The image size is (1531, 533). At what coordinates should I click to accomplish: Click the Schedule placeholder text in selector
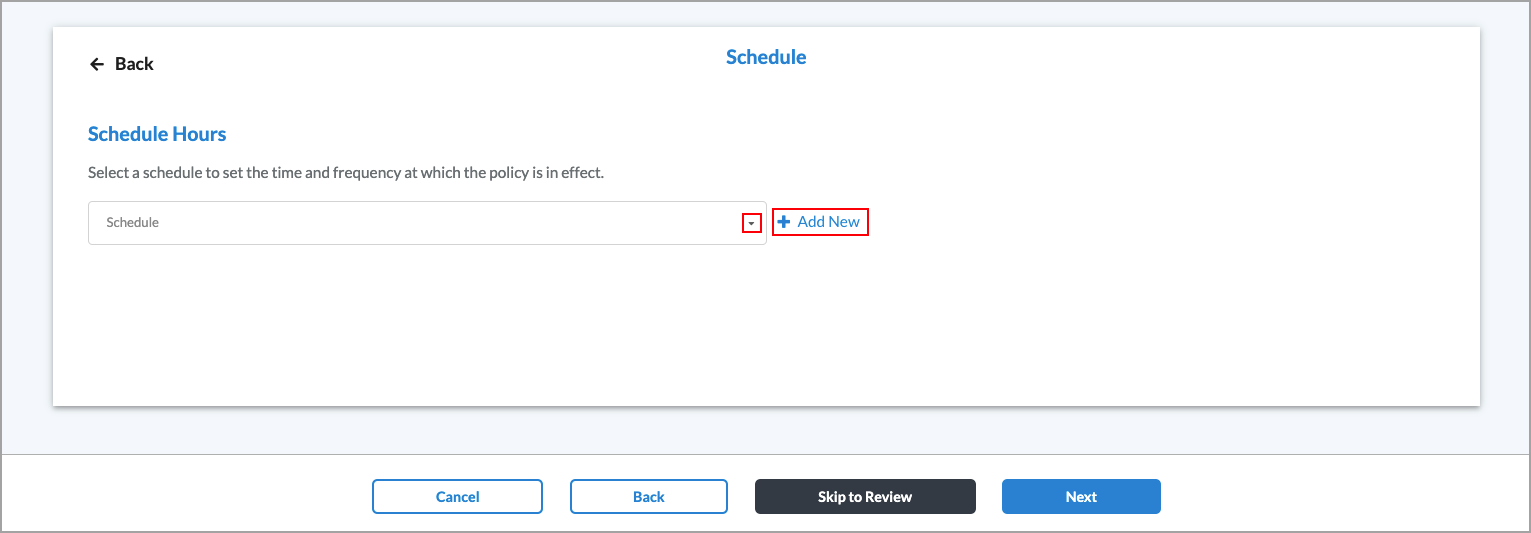[133, 223]
